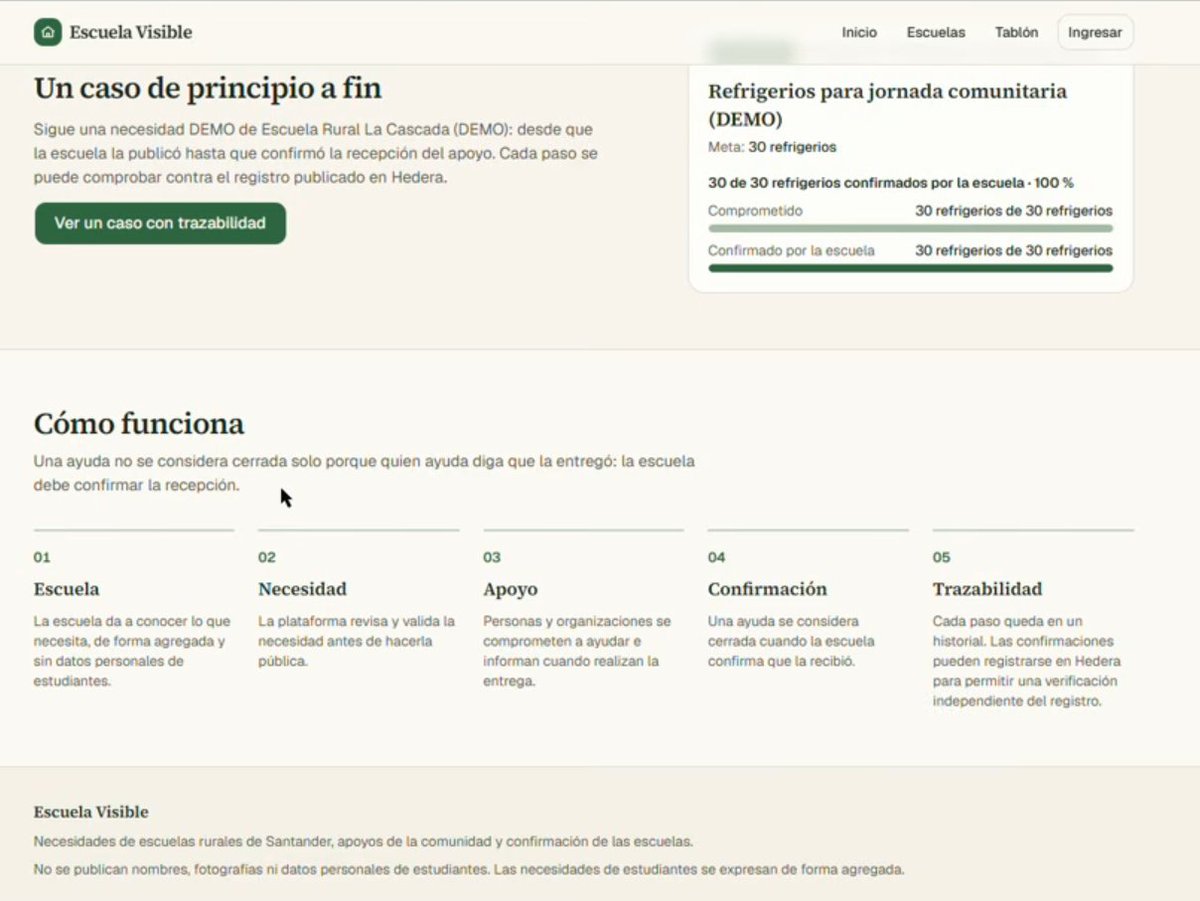The width and height of the screenshot is (1200, 901).
Task: Click the 'Confirmado por la escuela' label
Action: [791, 251]
